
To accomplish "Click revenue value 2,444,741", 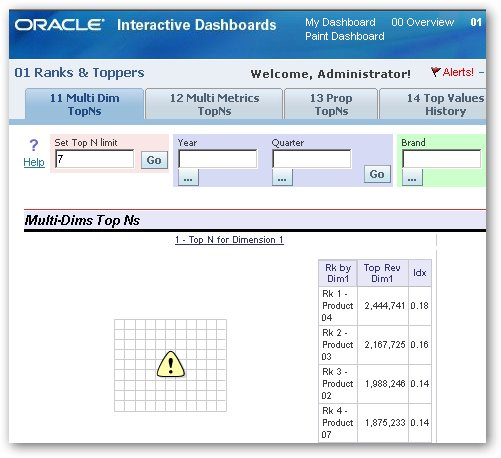I will coord(385,306).
